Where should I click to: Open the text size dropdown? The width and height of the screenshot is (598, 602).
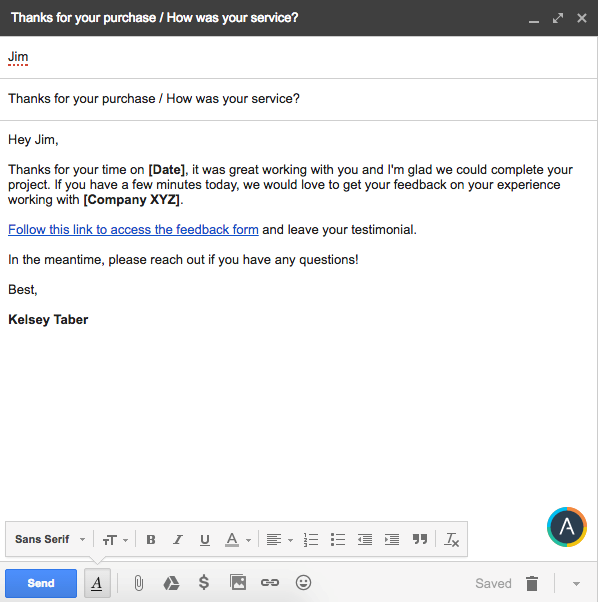click(x=115, y=540)
